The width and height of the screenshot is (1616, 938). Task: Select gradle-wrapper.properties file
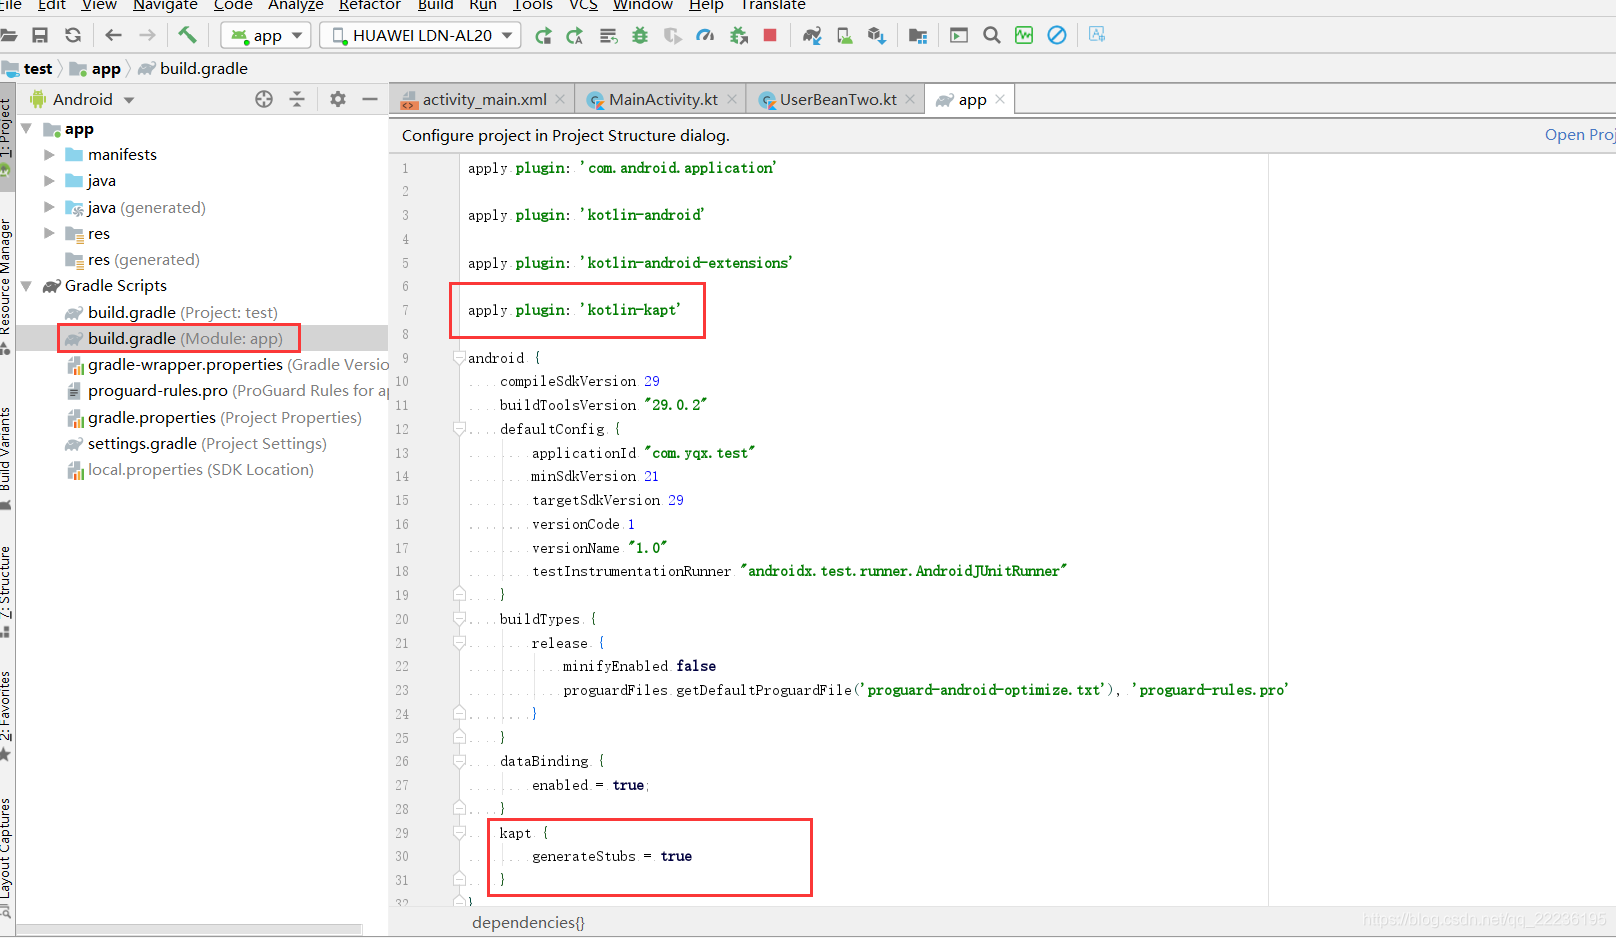[x=227, y=365]
